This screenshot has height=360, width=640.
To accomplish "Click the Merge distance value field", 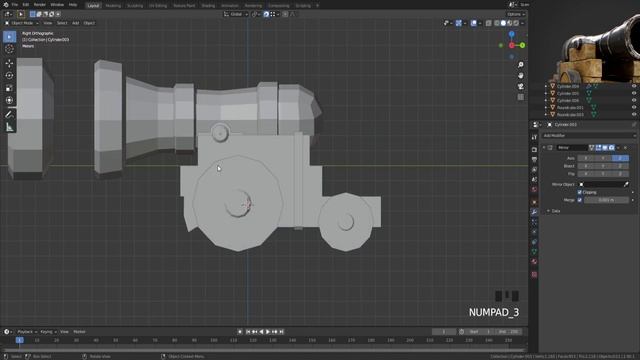I will click(x=607, y=200).
